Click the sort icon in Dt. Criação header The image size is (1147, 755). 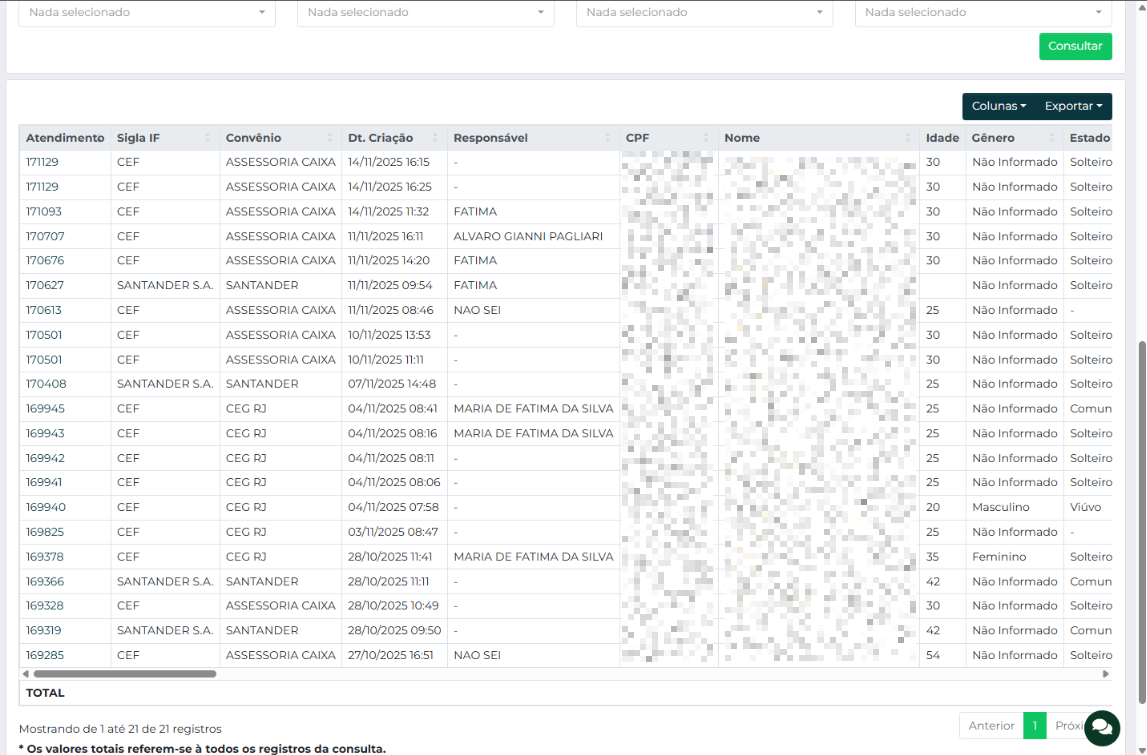[x=435, y=138]
